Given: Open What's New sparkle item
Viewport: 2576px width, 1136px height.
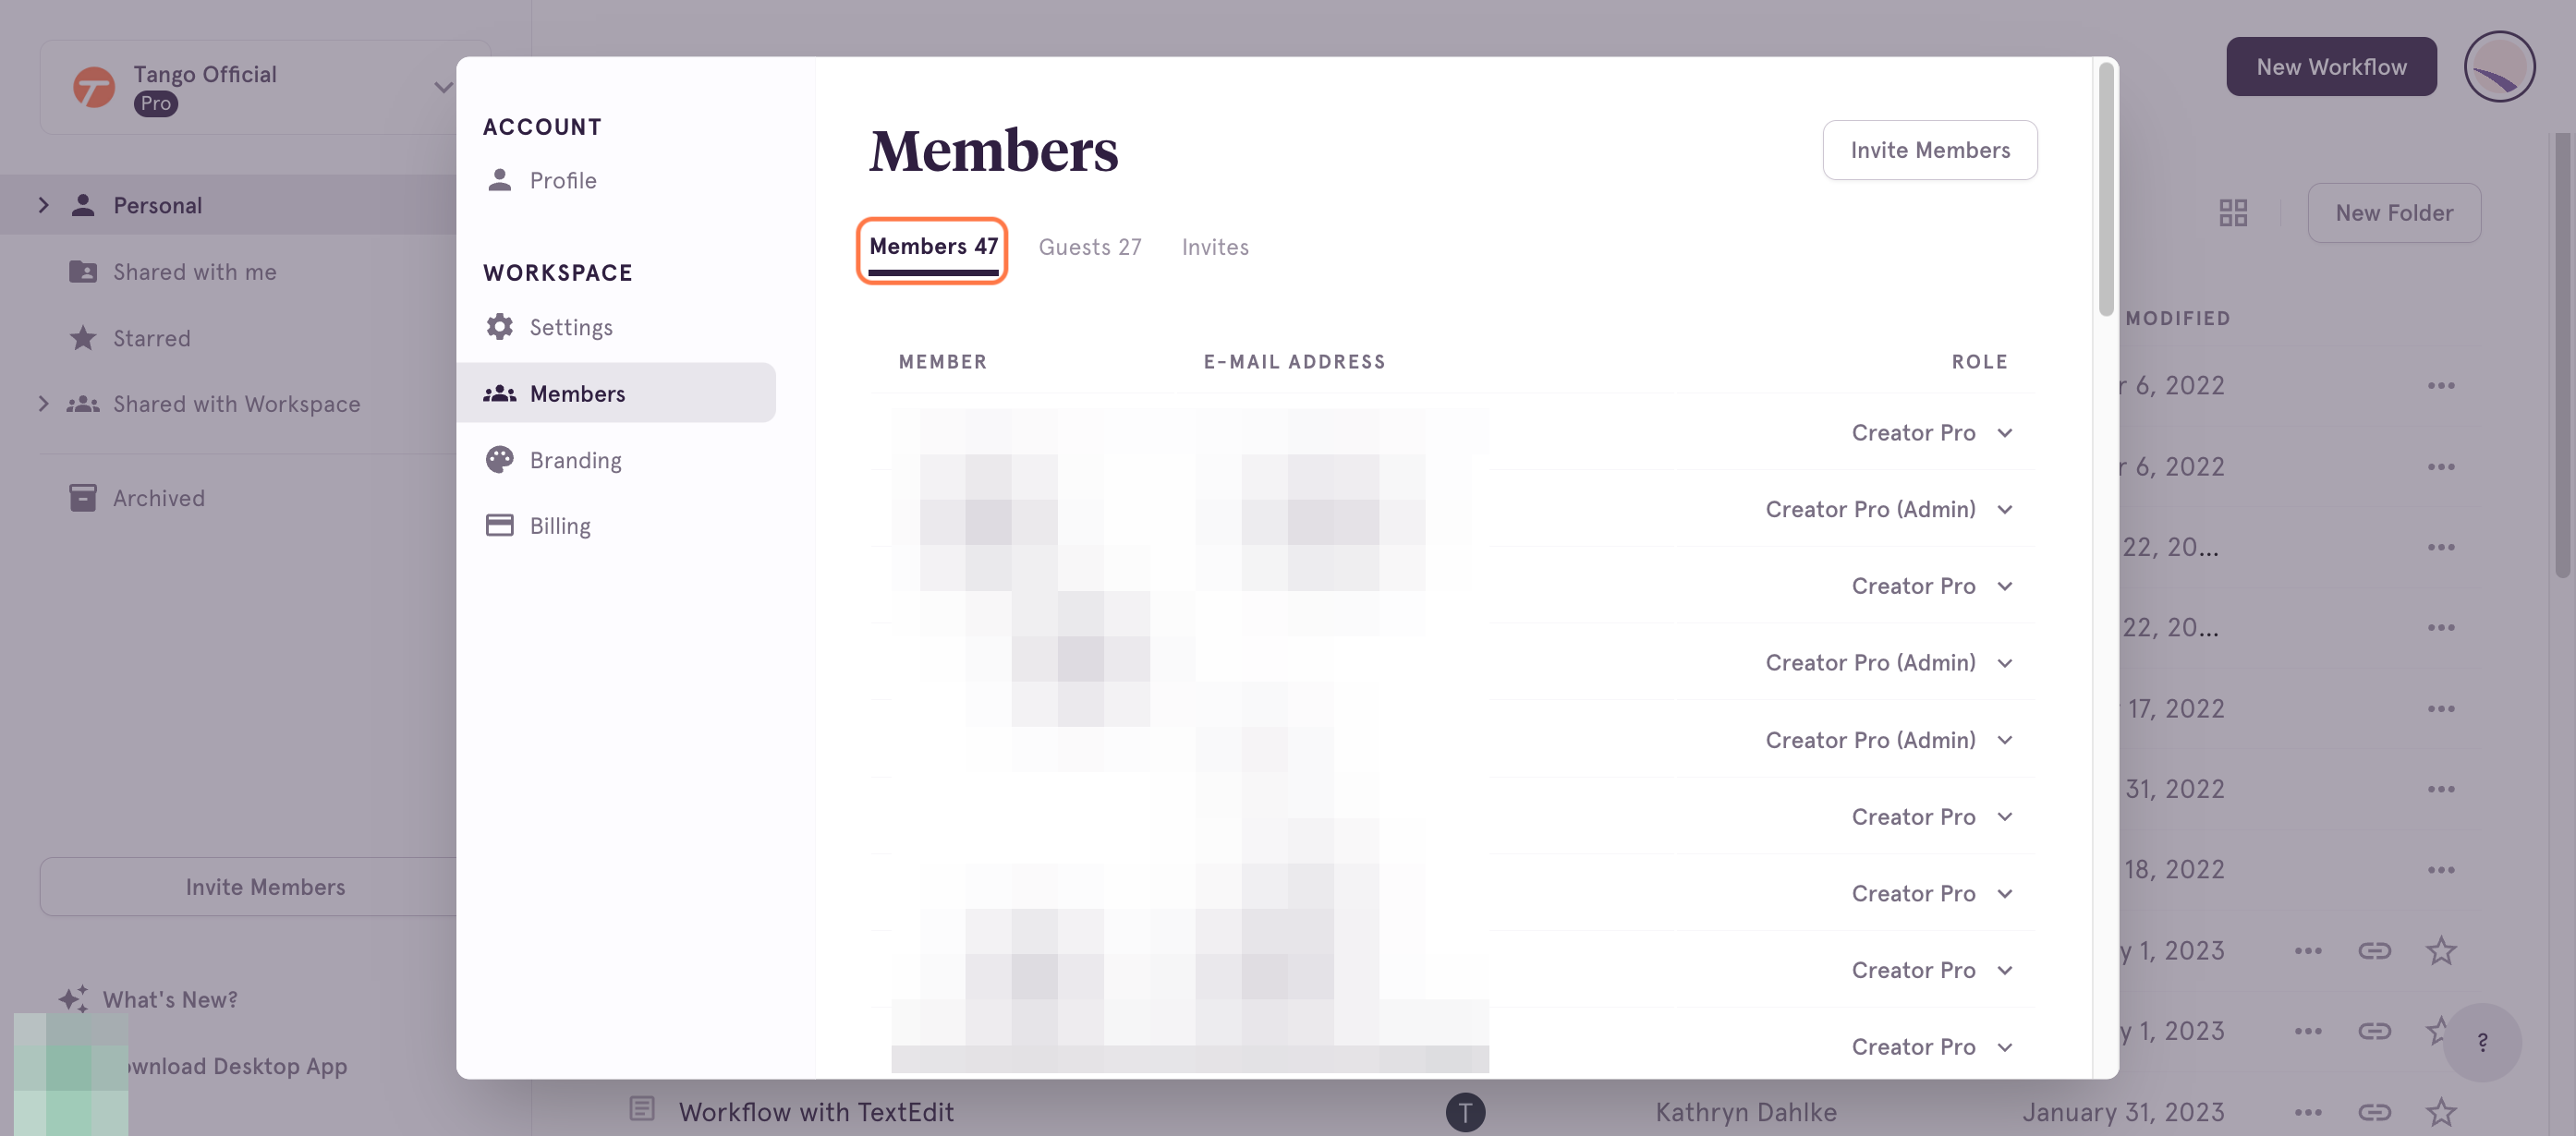Looking at the screenshot, I should pos(148,1000).
